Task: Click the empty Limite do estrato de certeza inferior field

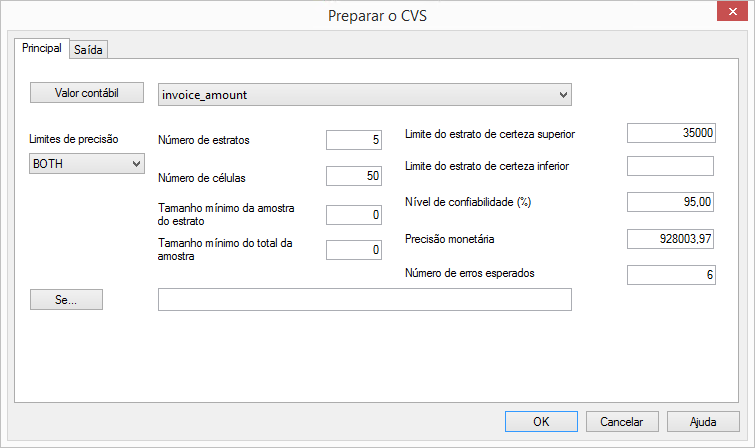Action: tap(670, 166)
